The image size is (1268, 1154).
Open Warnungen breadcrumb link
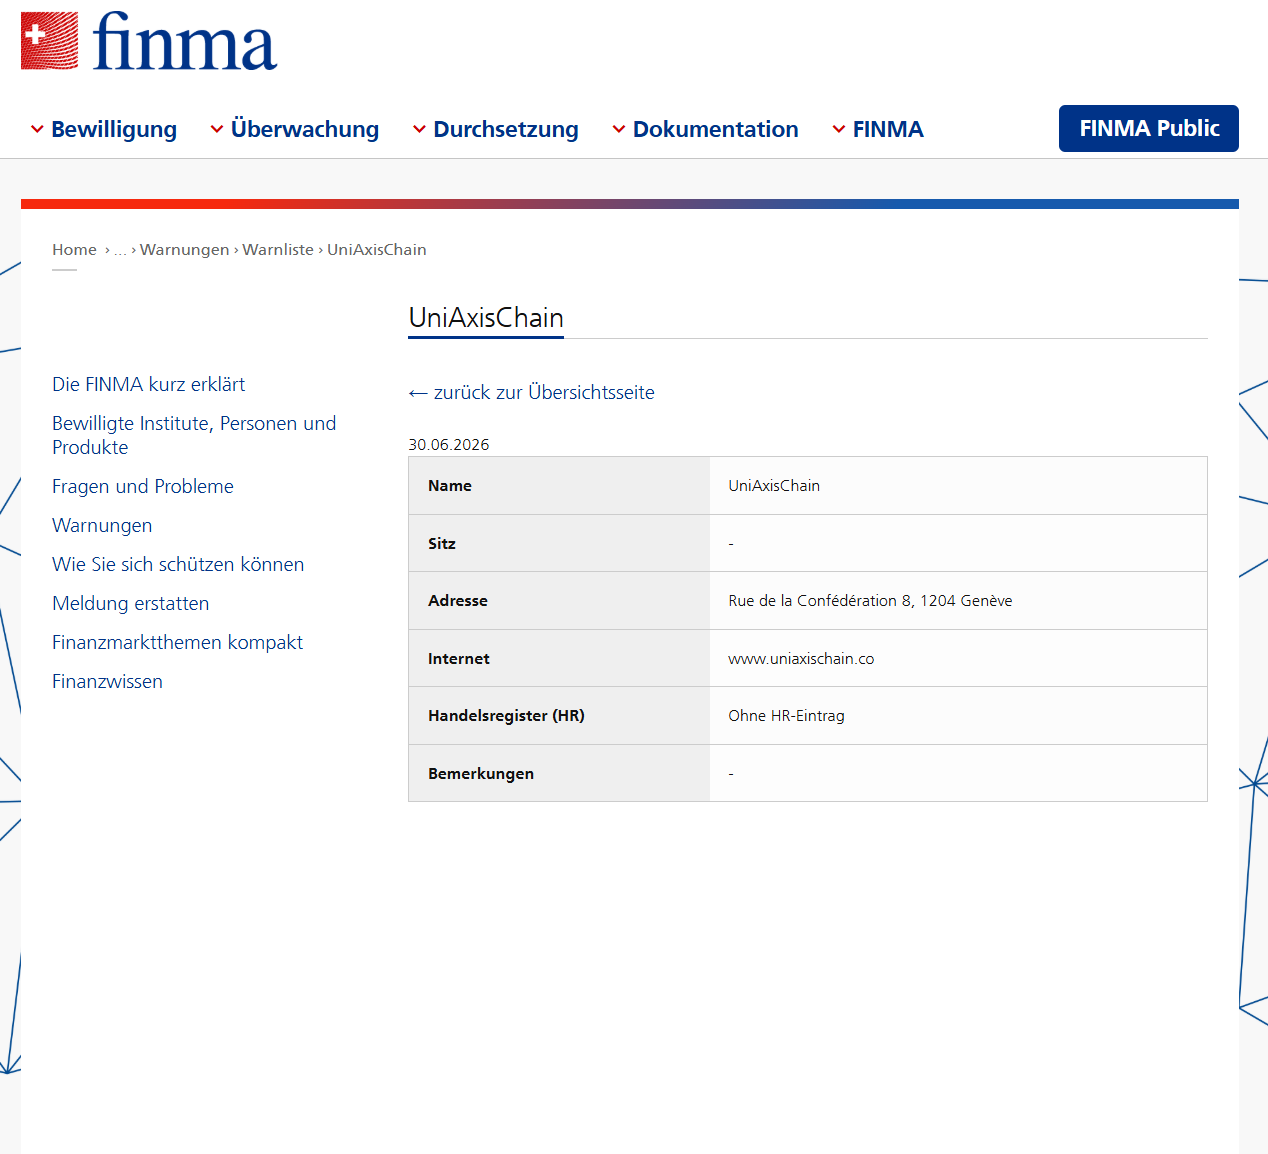(x=185, y=250)
